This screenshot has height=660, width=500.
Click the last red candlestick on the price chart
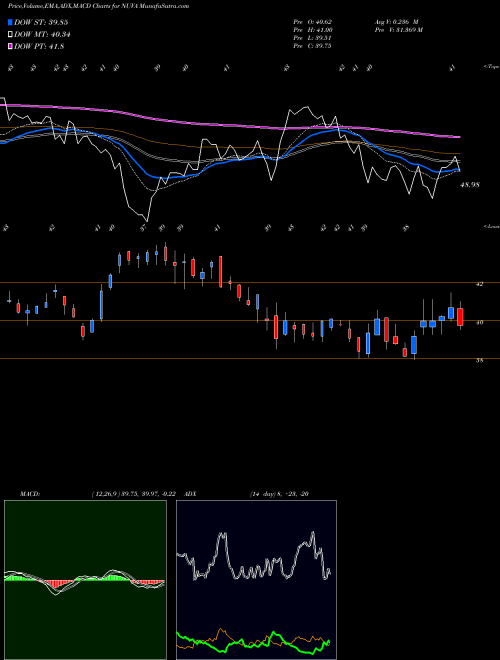tap(460, 317)
